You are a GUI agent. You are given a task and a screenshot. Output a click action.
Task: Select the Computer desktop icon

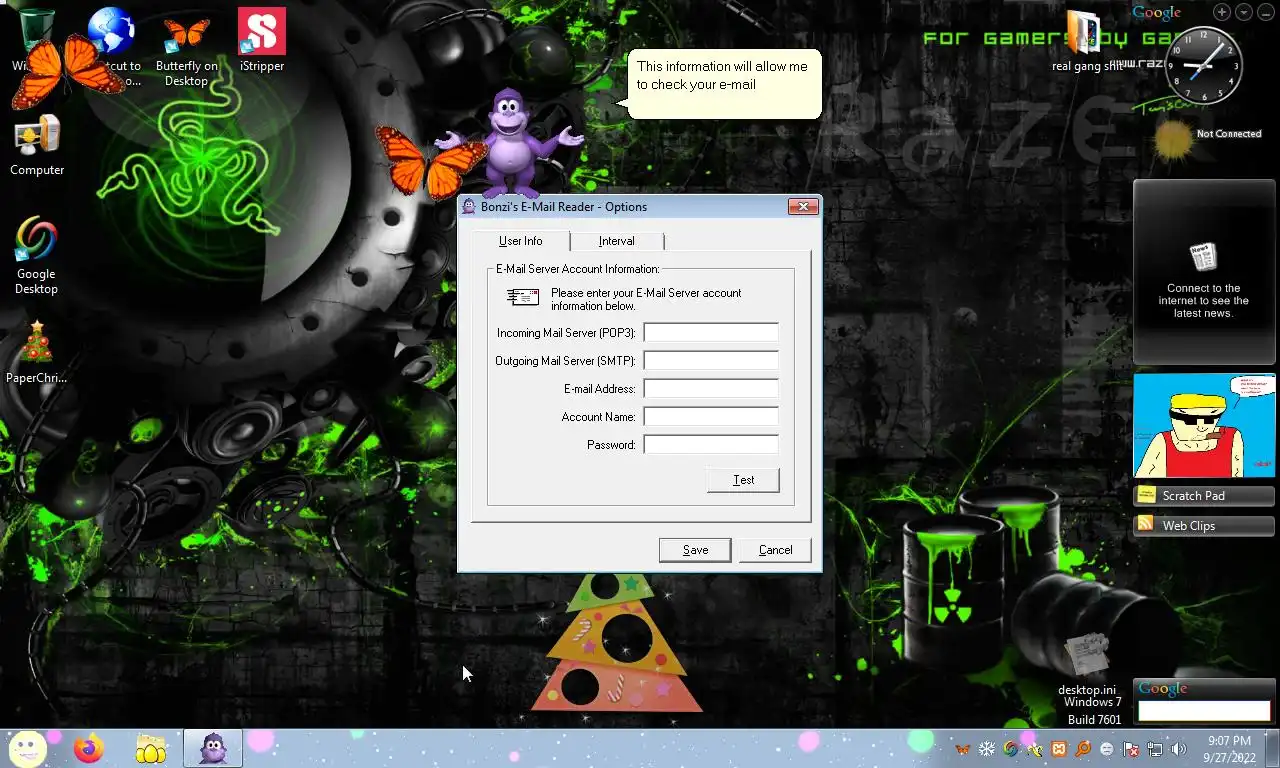click(x=37, y=145)
